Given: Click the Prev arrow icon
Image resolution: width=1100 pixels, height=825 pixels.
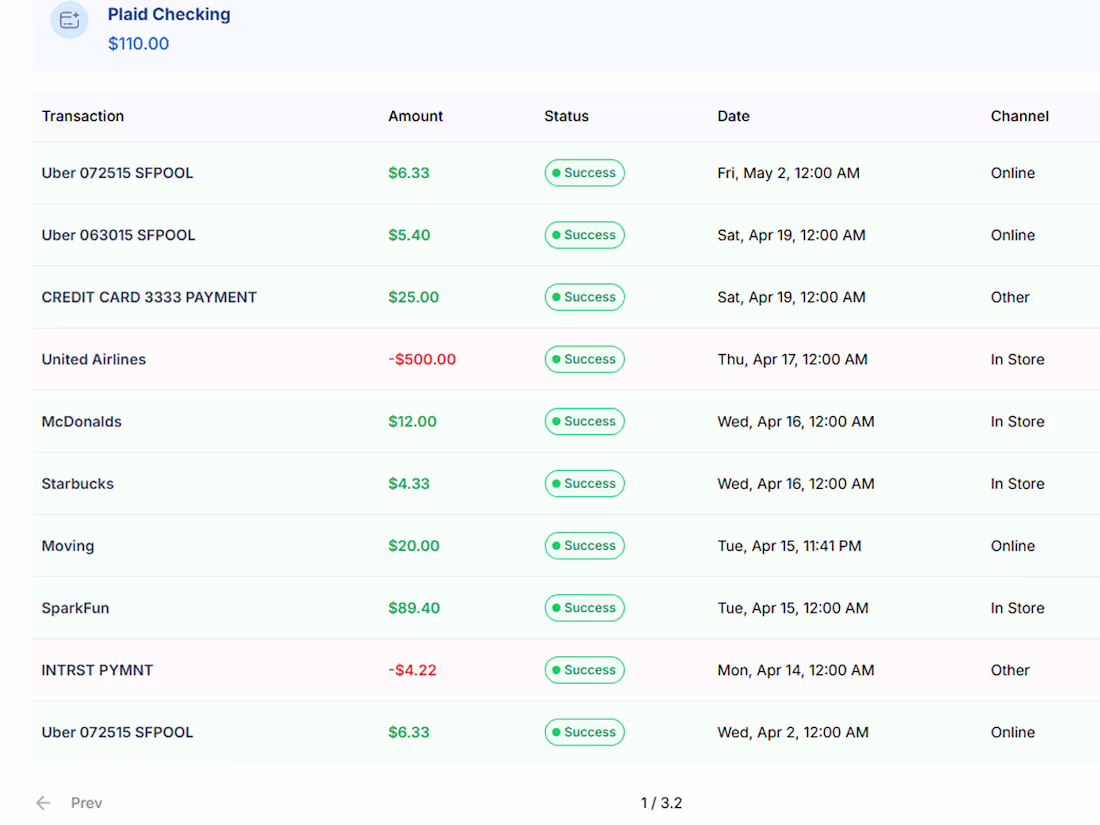Looking at the screenshot, I should [43, 803].
